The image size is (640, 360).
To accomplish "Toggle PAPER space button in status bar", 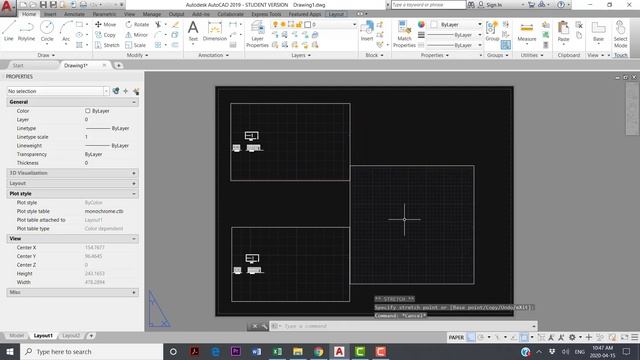I will 456,337.
